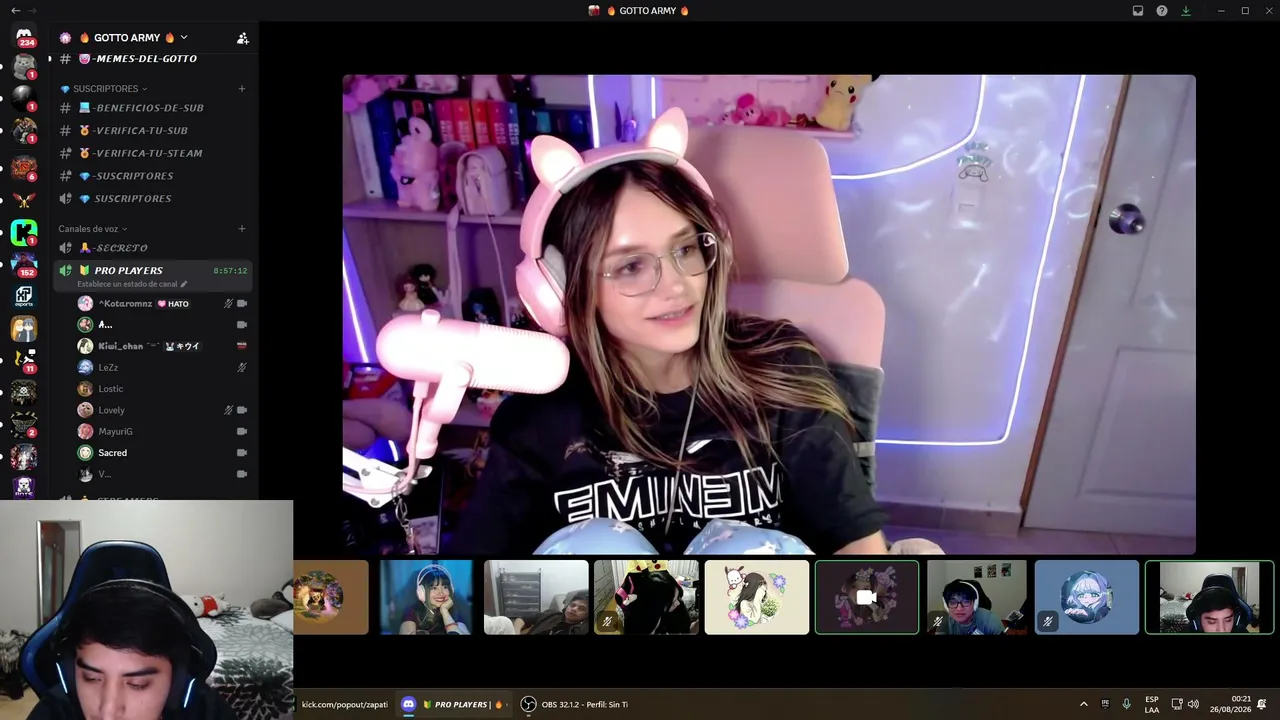Viewport: 1280px width, 720px height.
Task: Select last thumbnail showing blue gaming chair
Action: click(x=1209, y=597)
